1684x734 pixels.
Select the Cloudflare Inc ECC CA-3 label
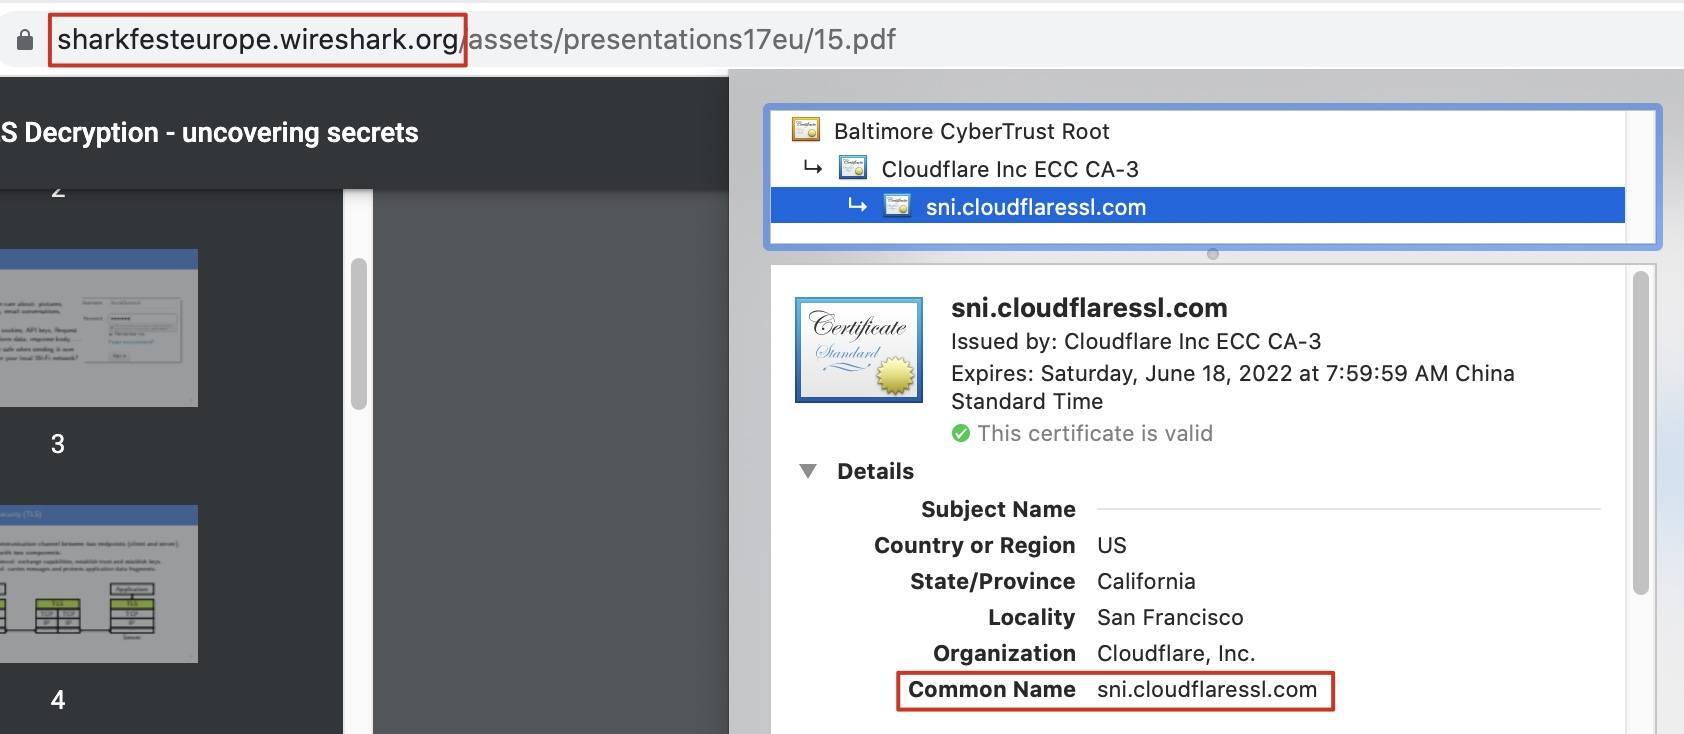point(1009,169)
